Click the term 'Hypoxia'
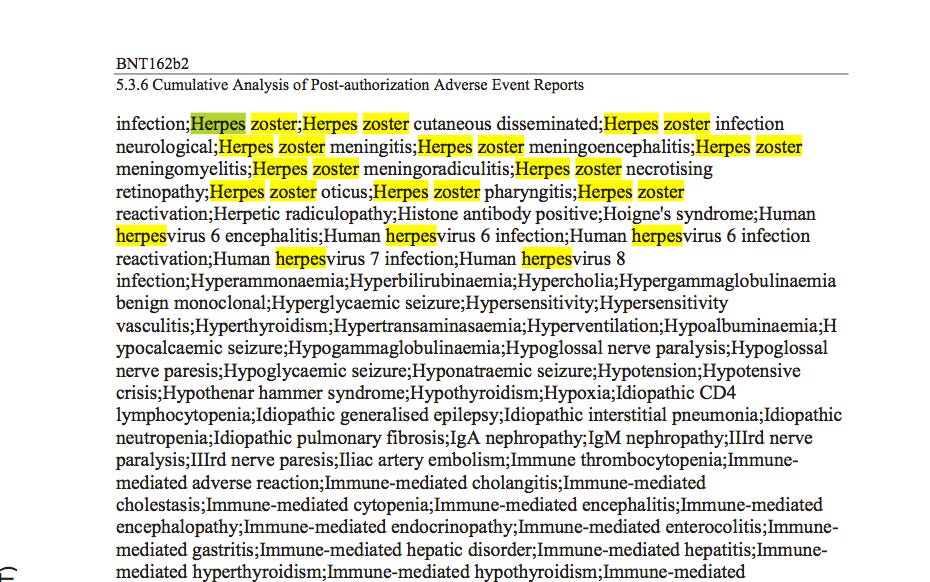 [x=578, y=393]
